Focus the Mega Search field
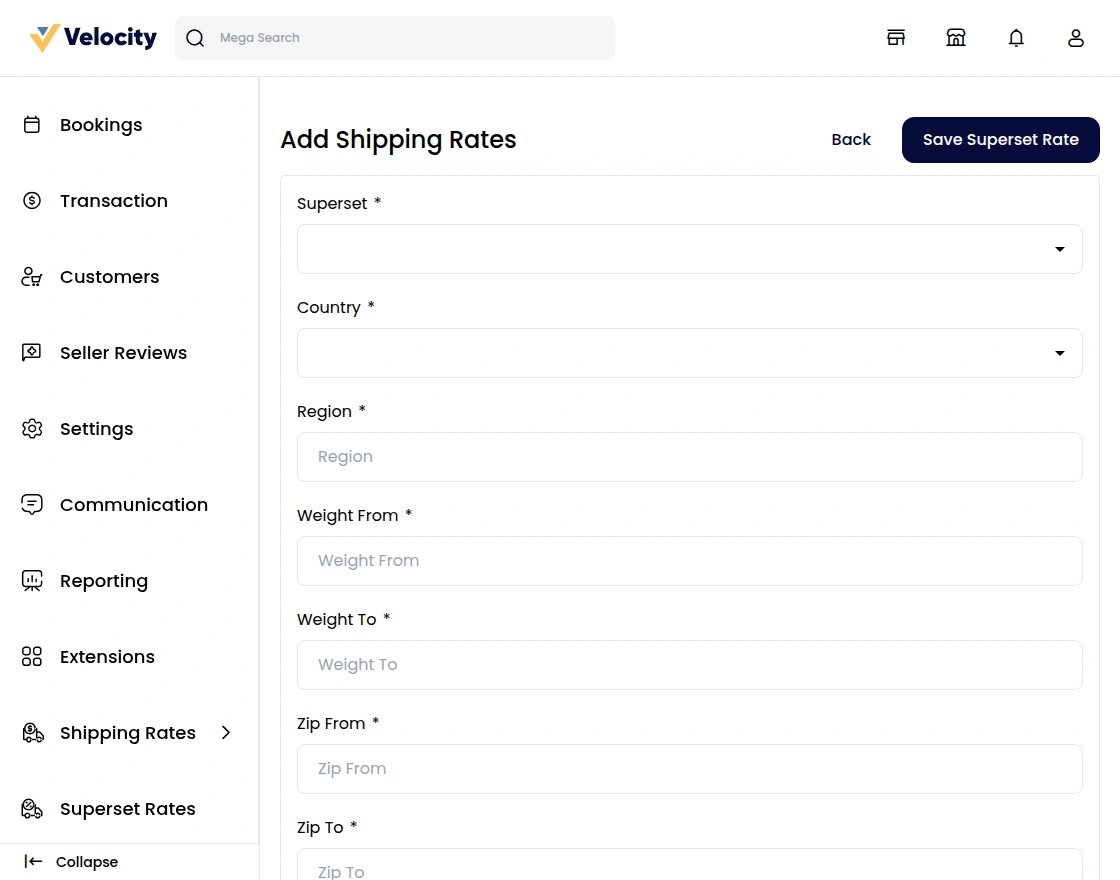This screenshot has height=880, width=1120. click(410, 38)
